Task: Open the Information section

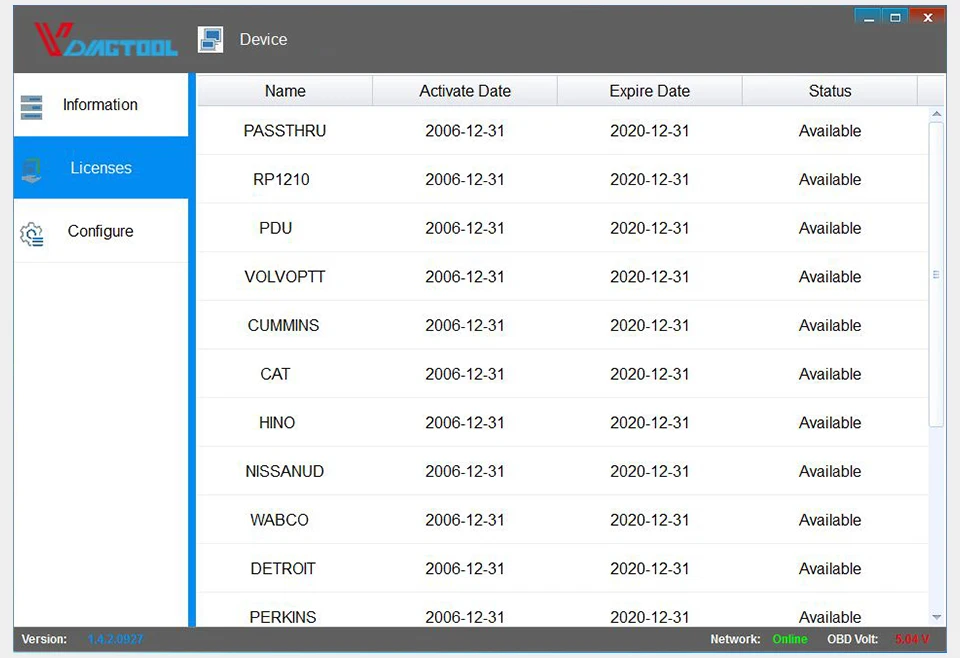Action: click(x=101, y=105)
